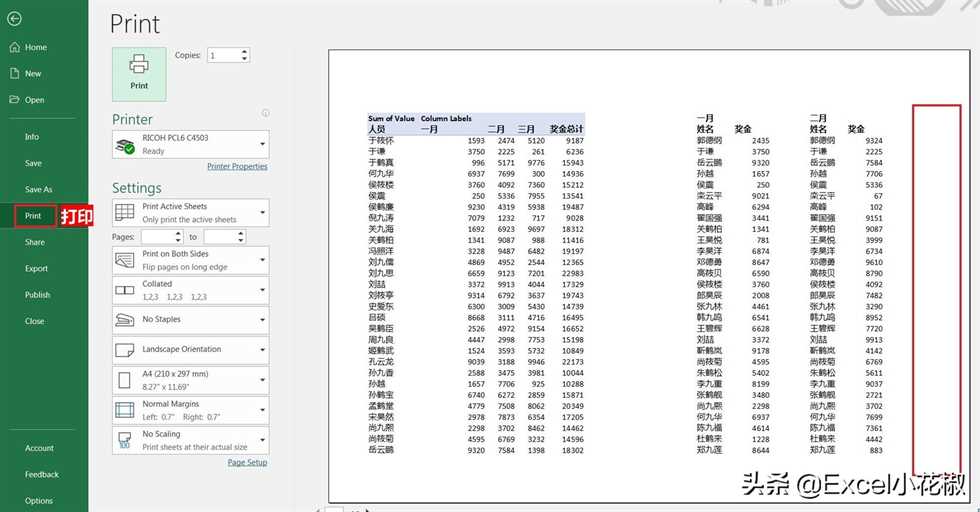
Task: Expand the Landscape Orientation dropdown
Action: click(x=263, y=350)
